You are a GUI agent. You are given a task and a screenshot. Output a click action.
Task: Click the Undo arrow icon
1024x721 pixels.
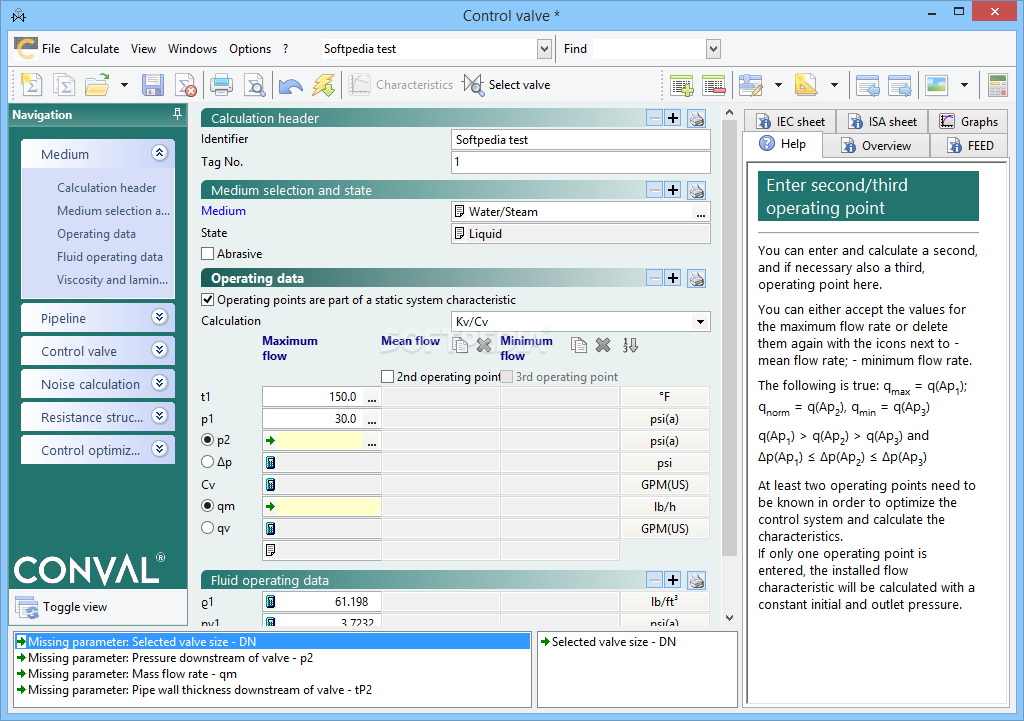point(290,85)
